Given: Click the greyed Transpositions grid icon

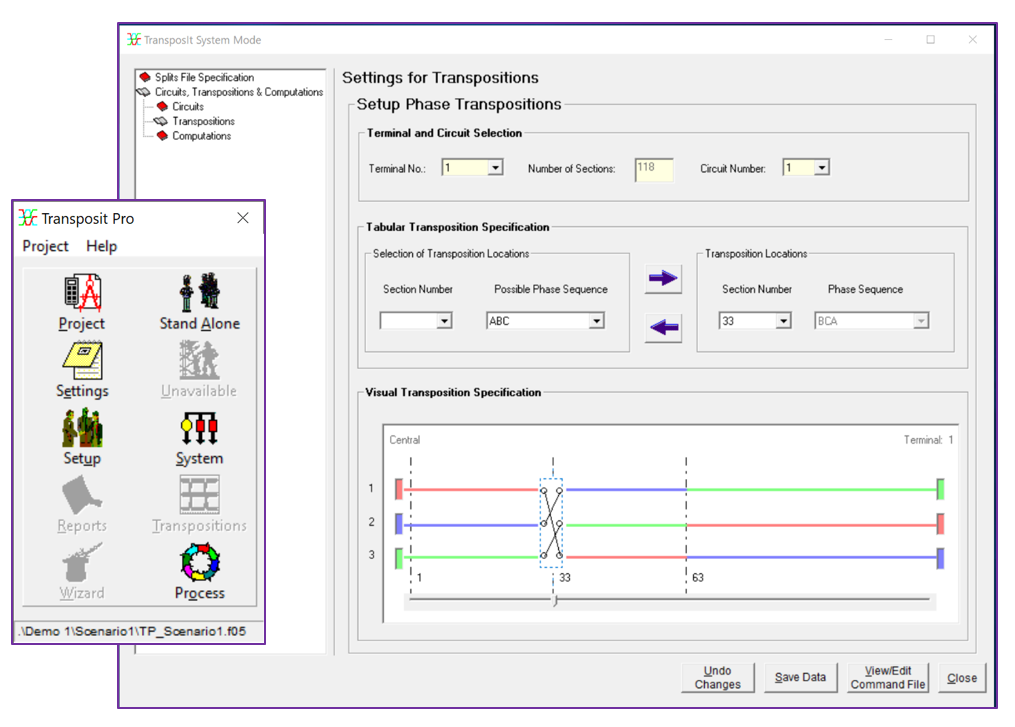Looking at the screenshot, I should coord(199,495).
